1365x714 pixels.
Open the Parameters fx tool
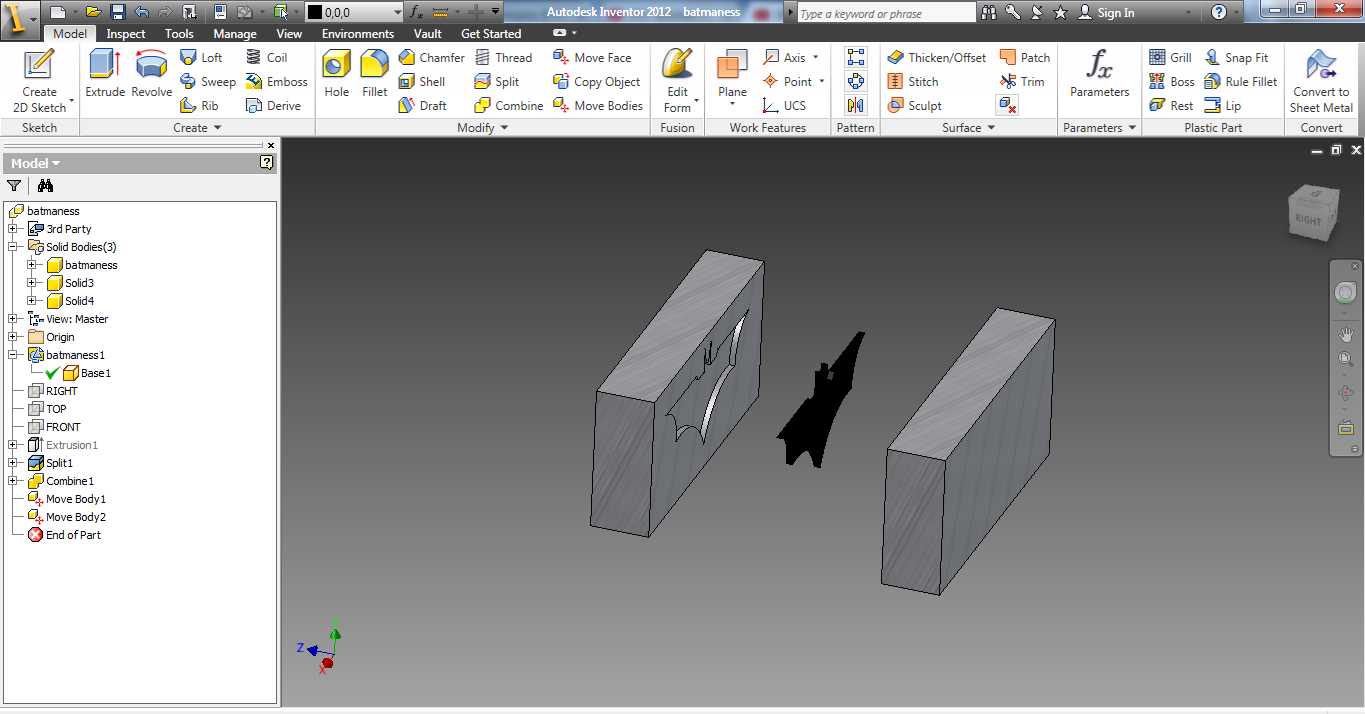point(1100,75)
